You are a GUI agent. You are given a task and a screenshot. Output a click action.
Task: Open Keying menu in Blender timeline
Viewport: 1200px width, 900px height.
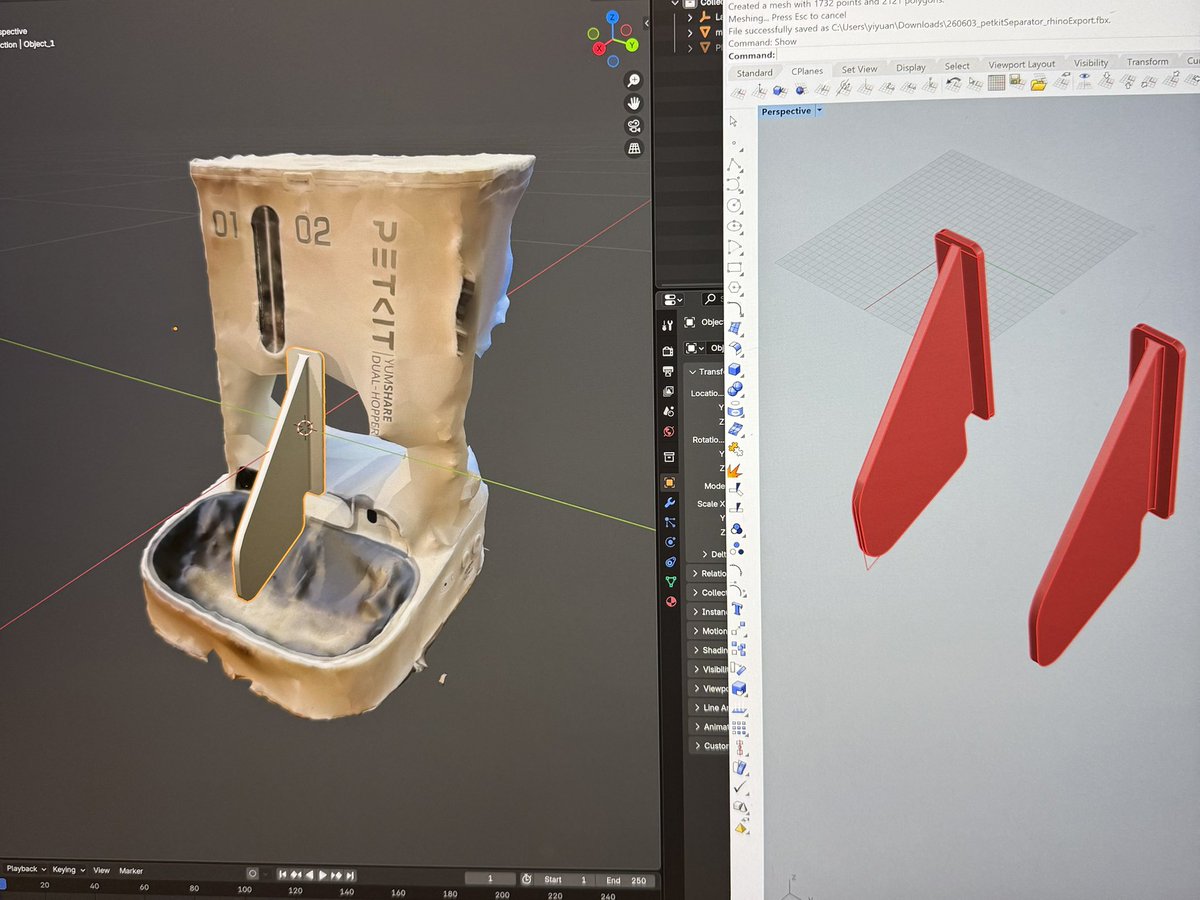tap(69, 870)
